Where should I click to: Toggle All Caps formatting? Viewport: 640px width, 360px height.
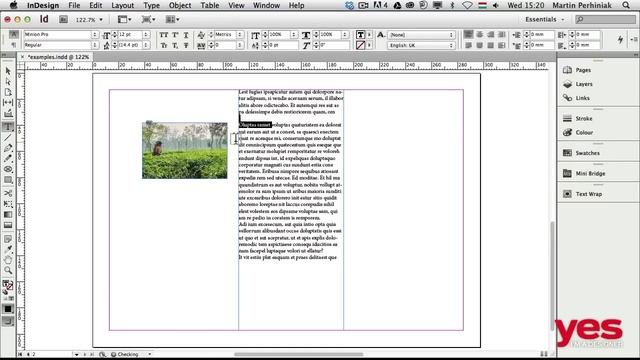coord(164,35)
